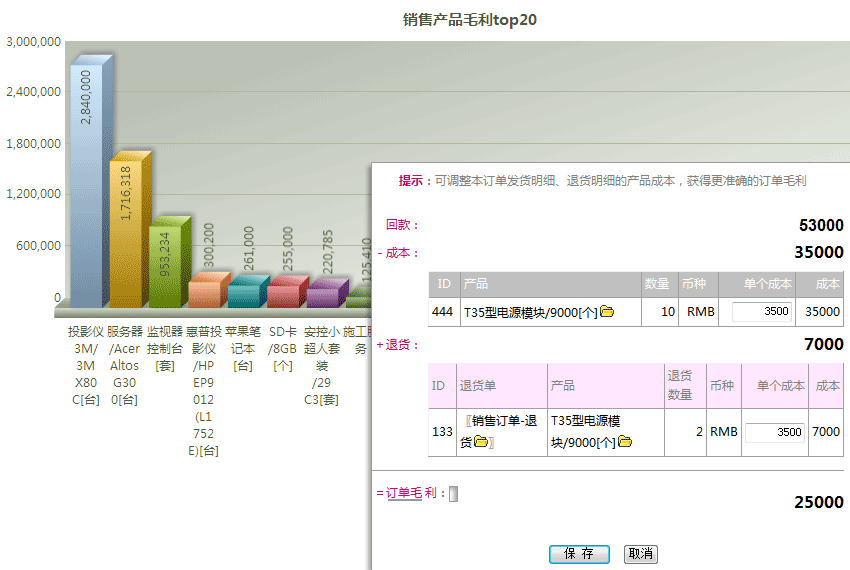The height and width of the screenshot is (570, 850).
Task: Click the ID 133 cell
Action: click(x=442, y=432)
